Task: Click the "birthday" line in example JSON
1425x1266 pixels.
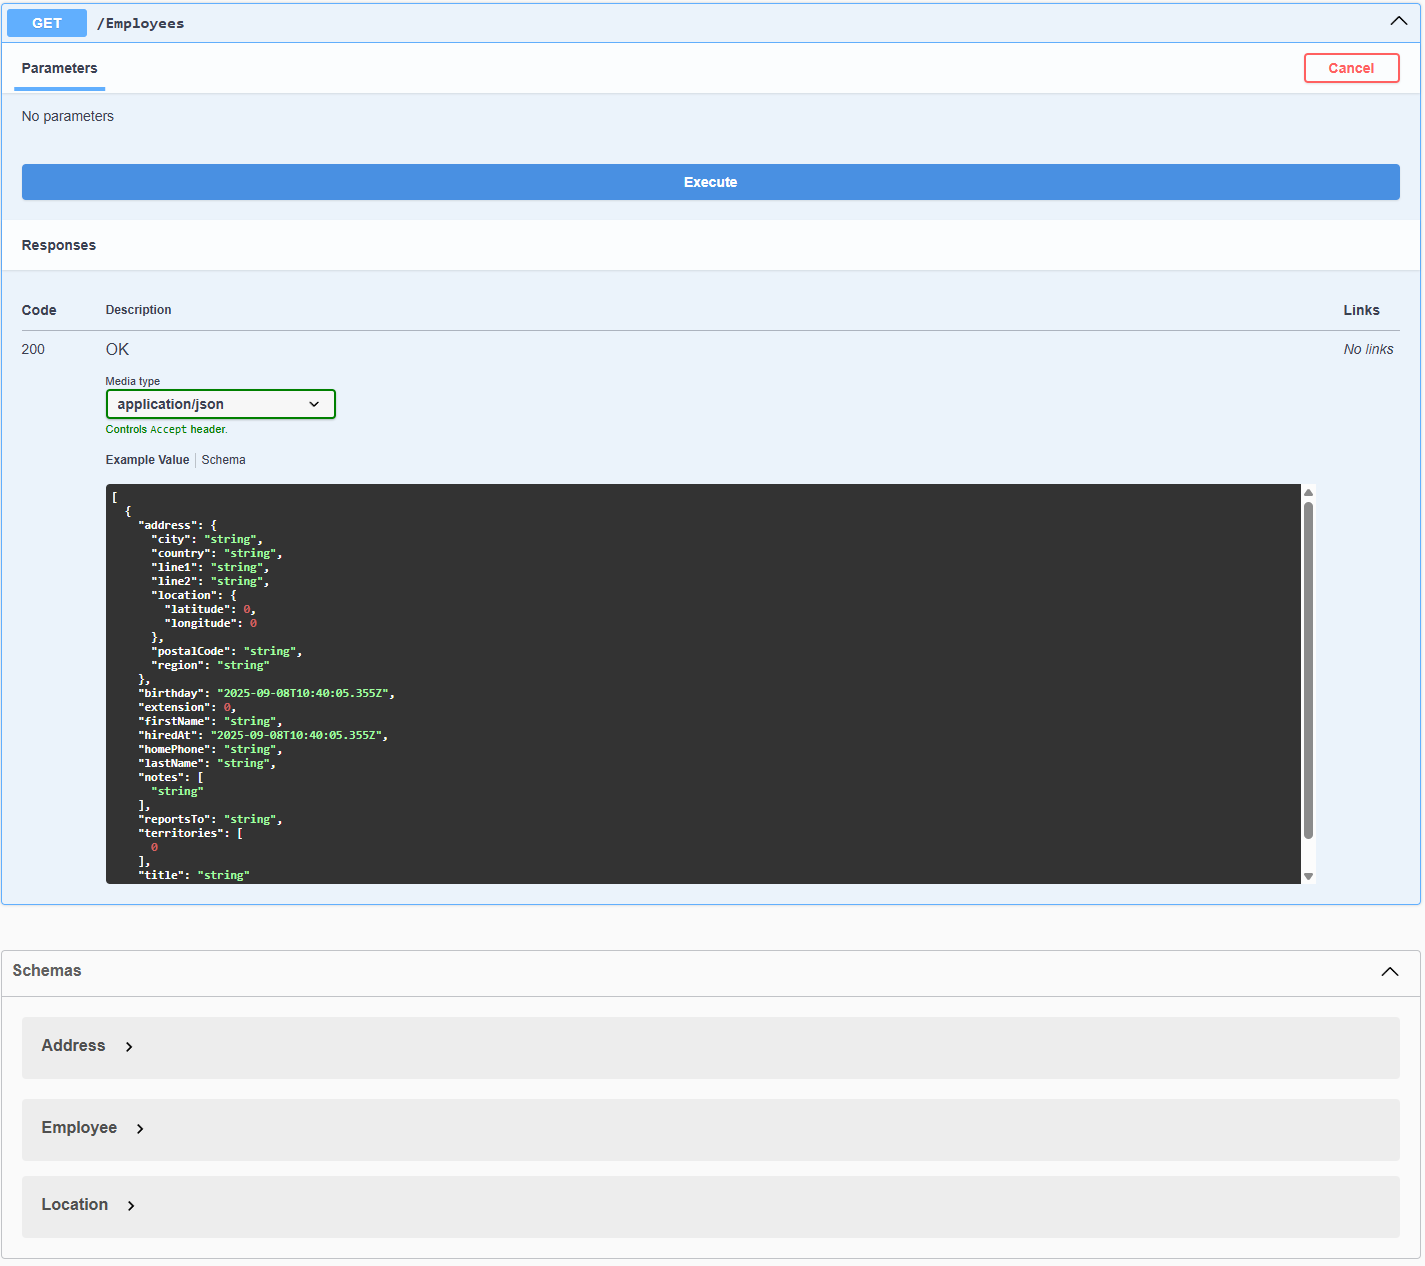Action: [x=266, y=693]
